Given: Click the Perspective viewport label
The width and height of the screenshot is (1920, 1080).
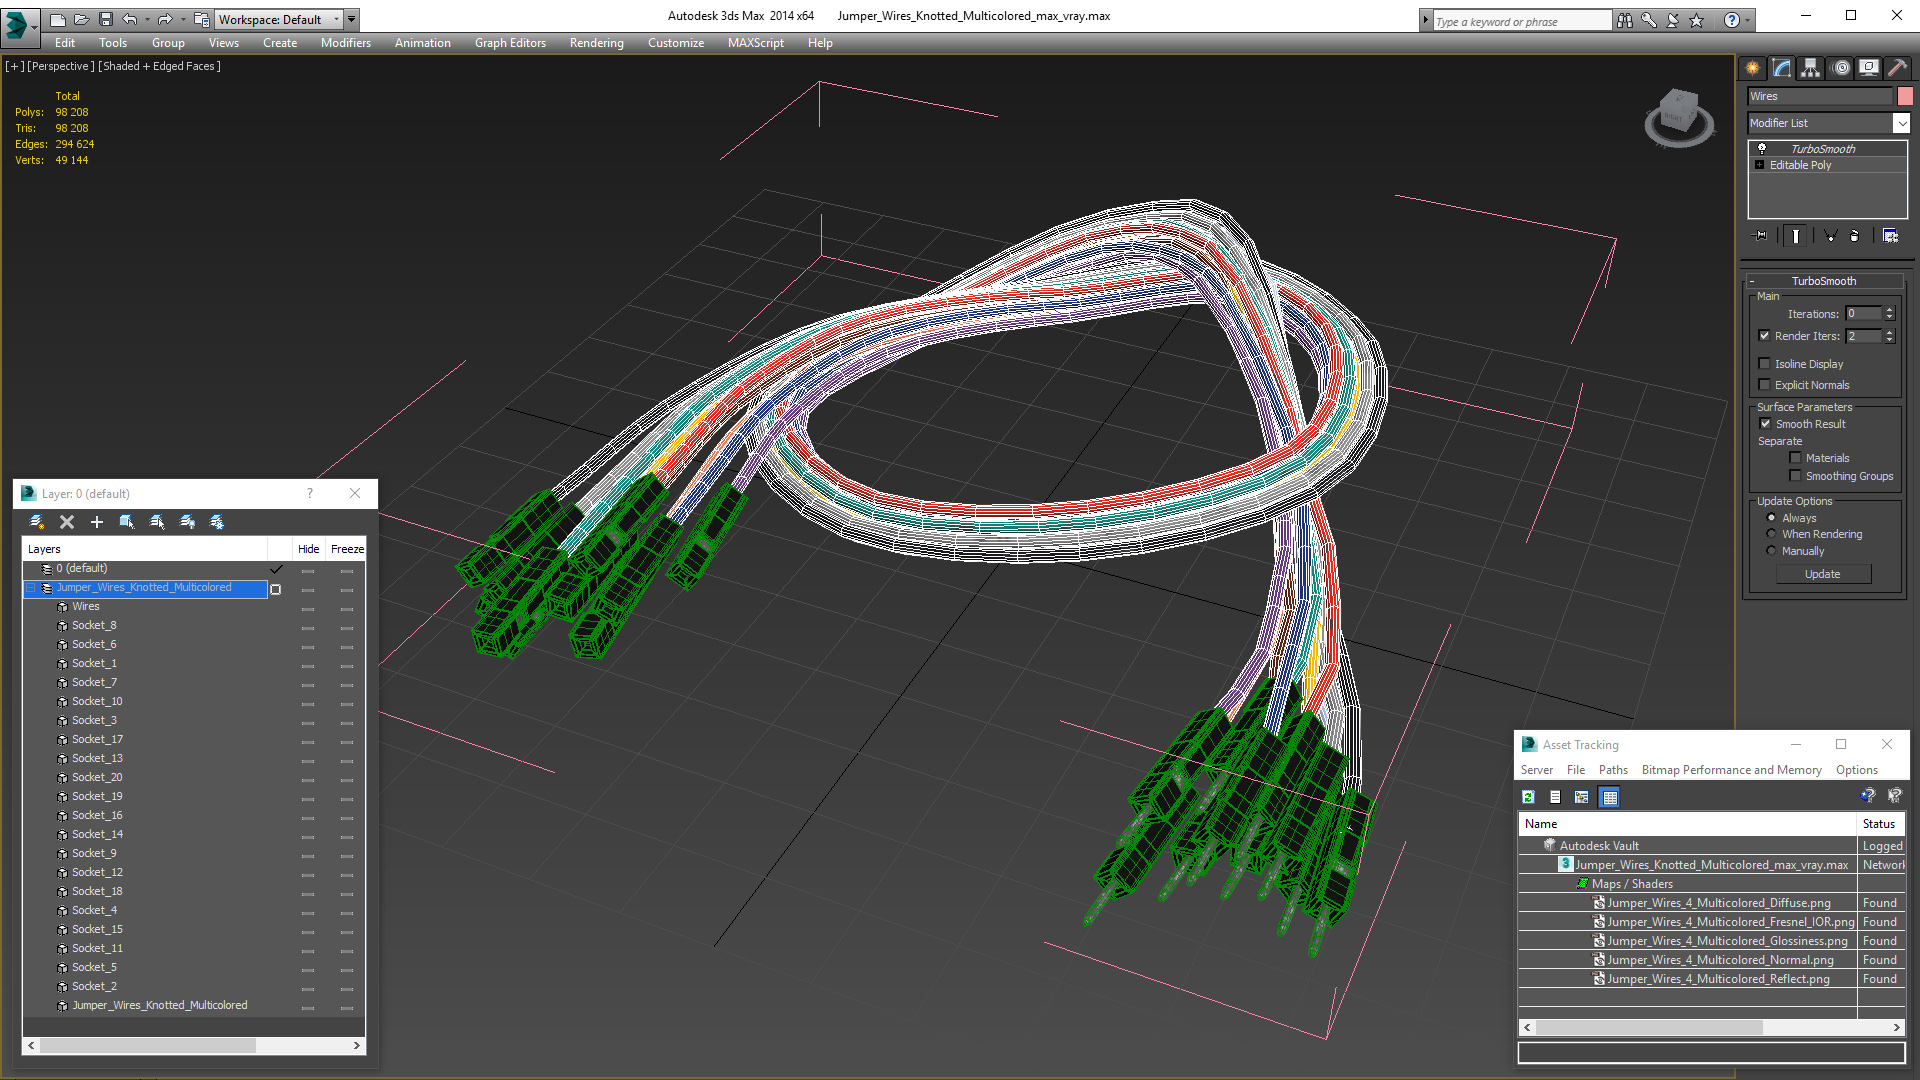Looking at the screenshot, I should (61, 66).
